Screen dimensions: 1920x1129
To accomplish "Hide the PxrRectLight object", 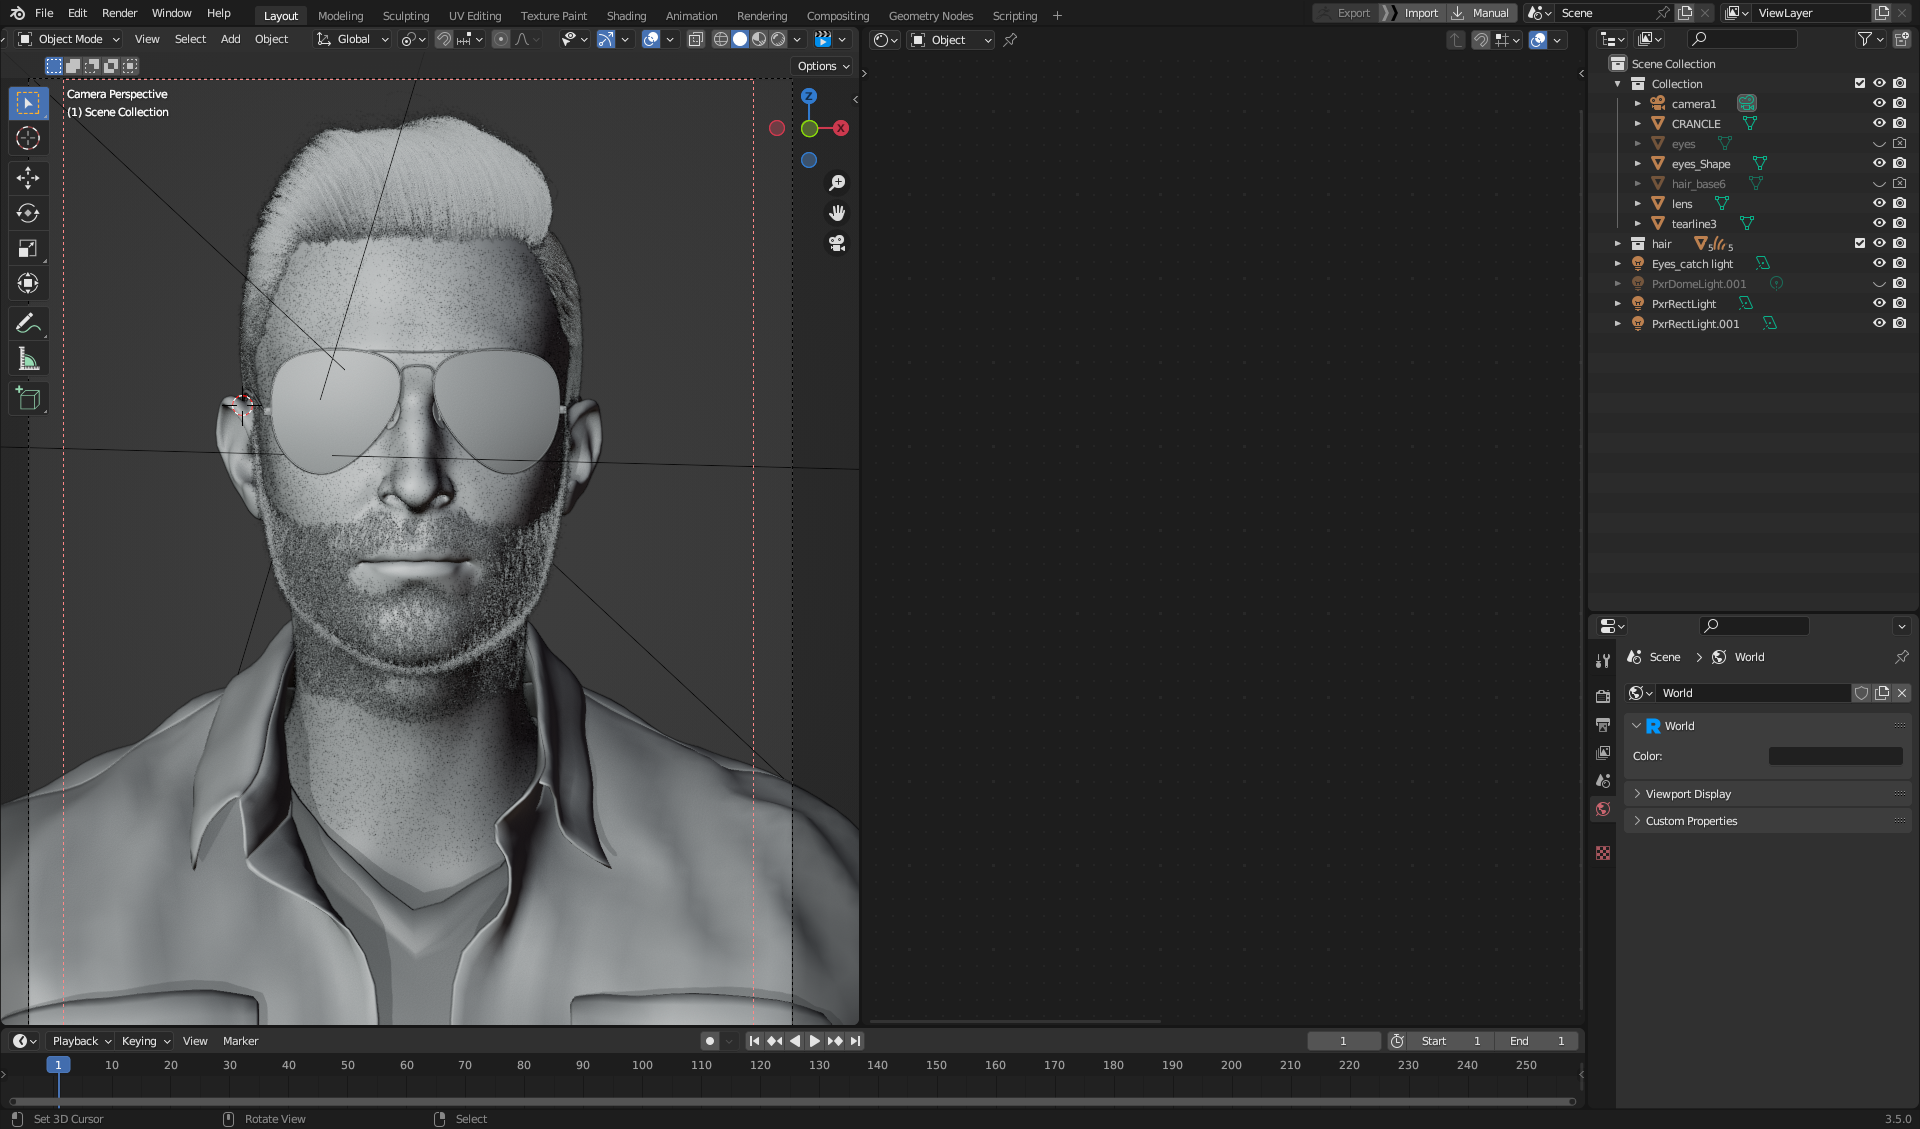I will click(x=1878, y=302).
